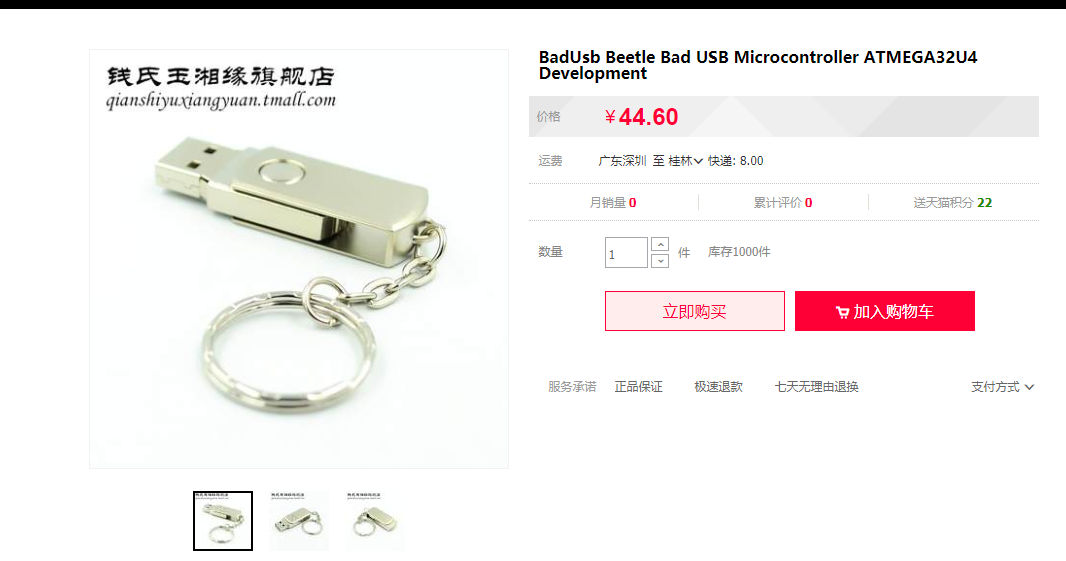Click the 极速退款 service promise
Screen dimensions: 1066x561
click(718, 387)
